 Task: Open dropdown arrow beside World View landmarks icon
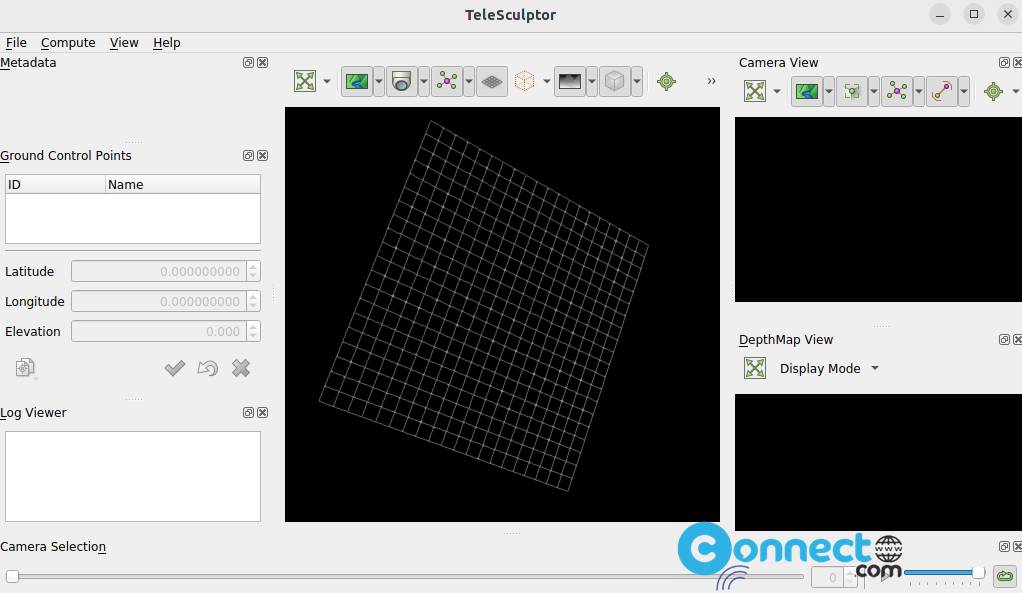[469, 81]
